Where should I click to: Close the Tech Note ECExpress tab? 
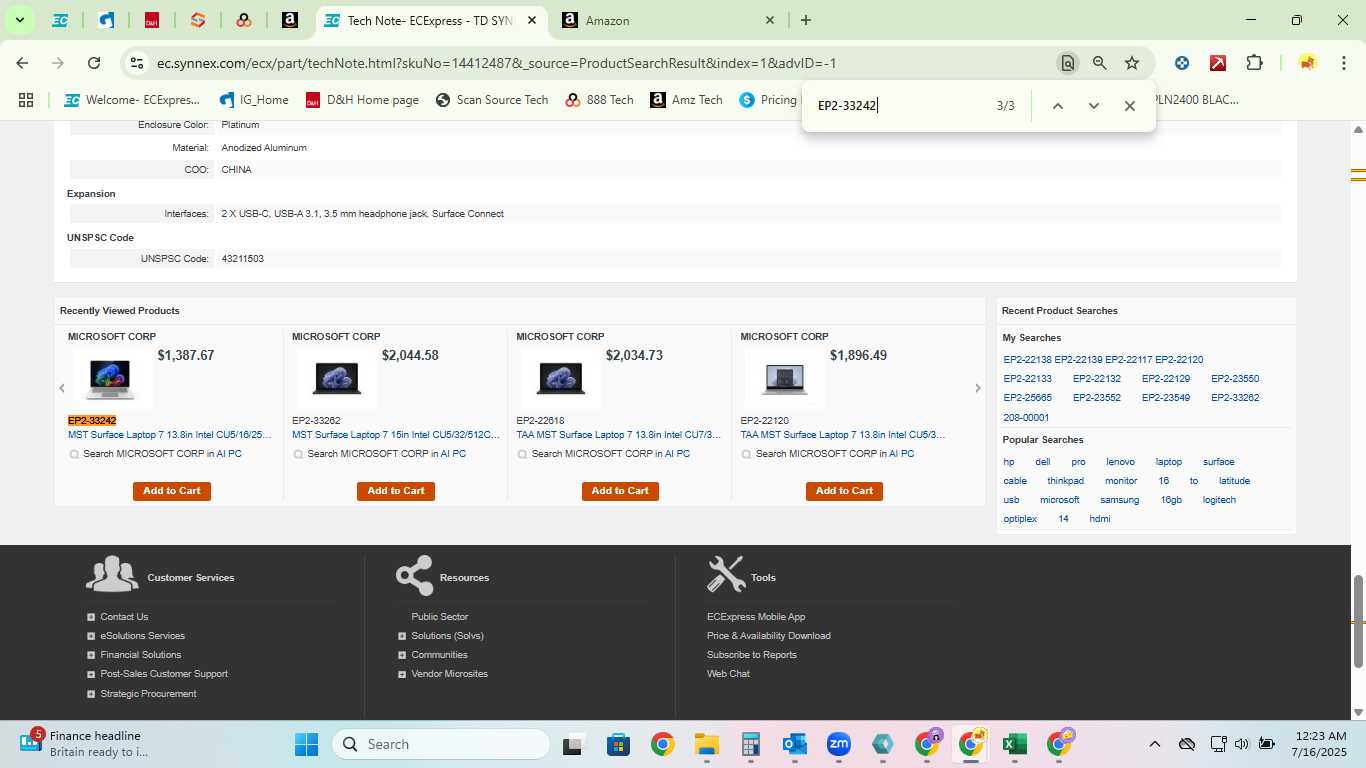532,20
